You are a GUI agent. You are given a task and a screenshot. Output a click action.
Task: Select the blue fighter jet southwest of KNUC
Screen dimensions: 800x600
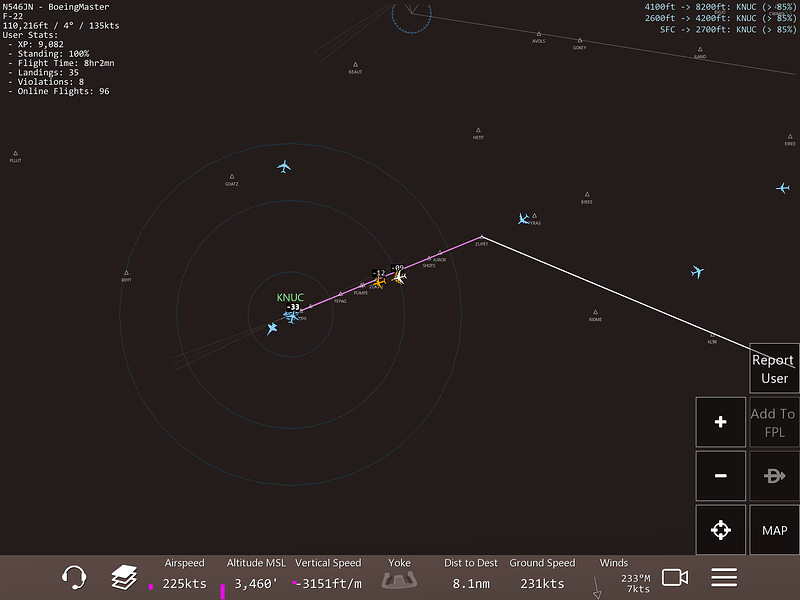(272, 329)
